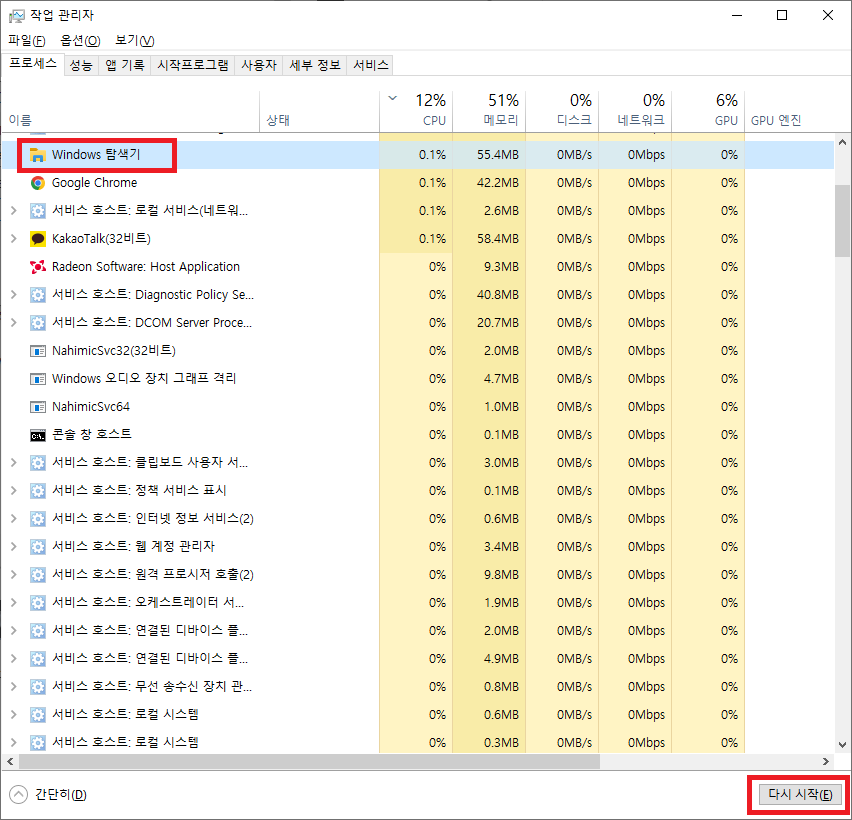The image size is (852, 820).
Task: Click the 작업 관리자 title bar icon
Action: coord(17,16)
